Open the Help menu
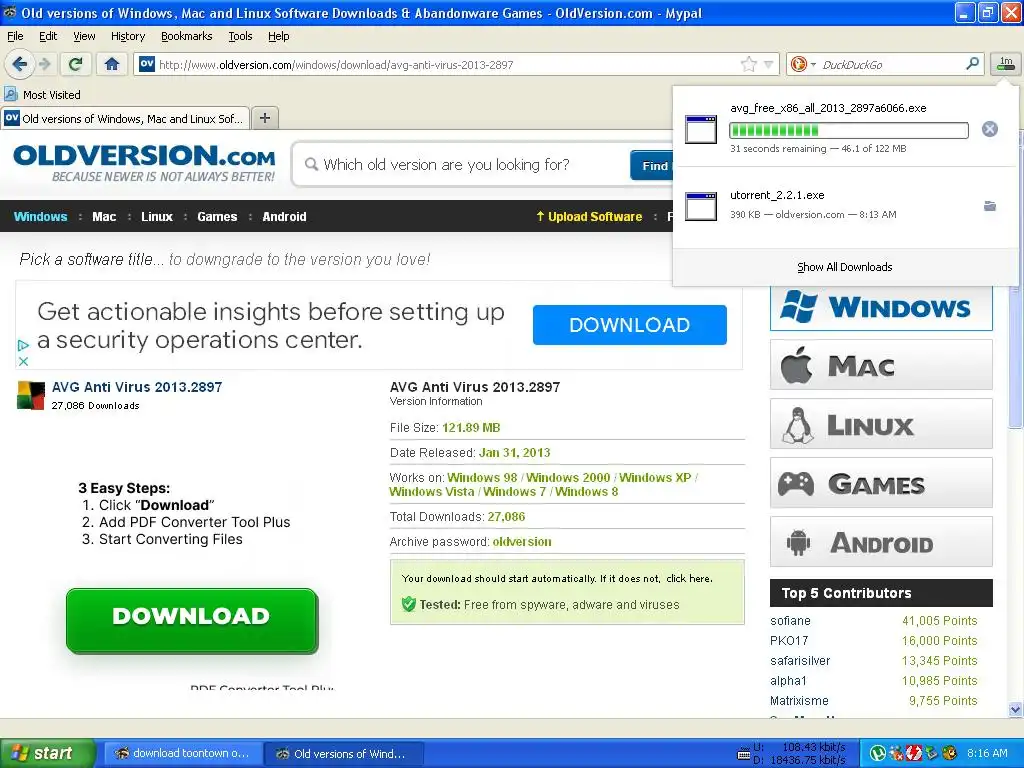1024x768 pixels. [279, 36]
